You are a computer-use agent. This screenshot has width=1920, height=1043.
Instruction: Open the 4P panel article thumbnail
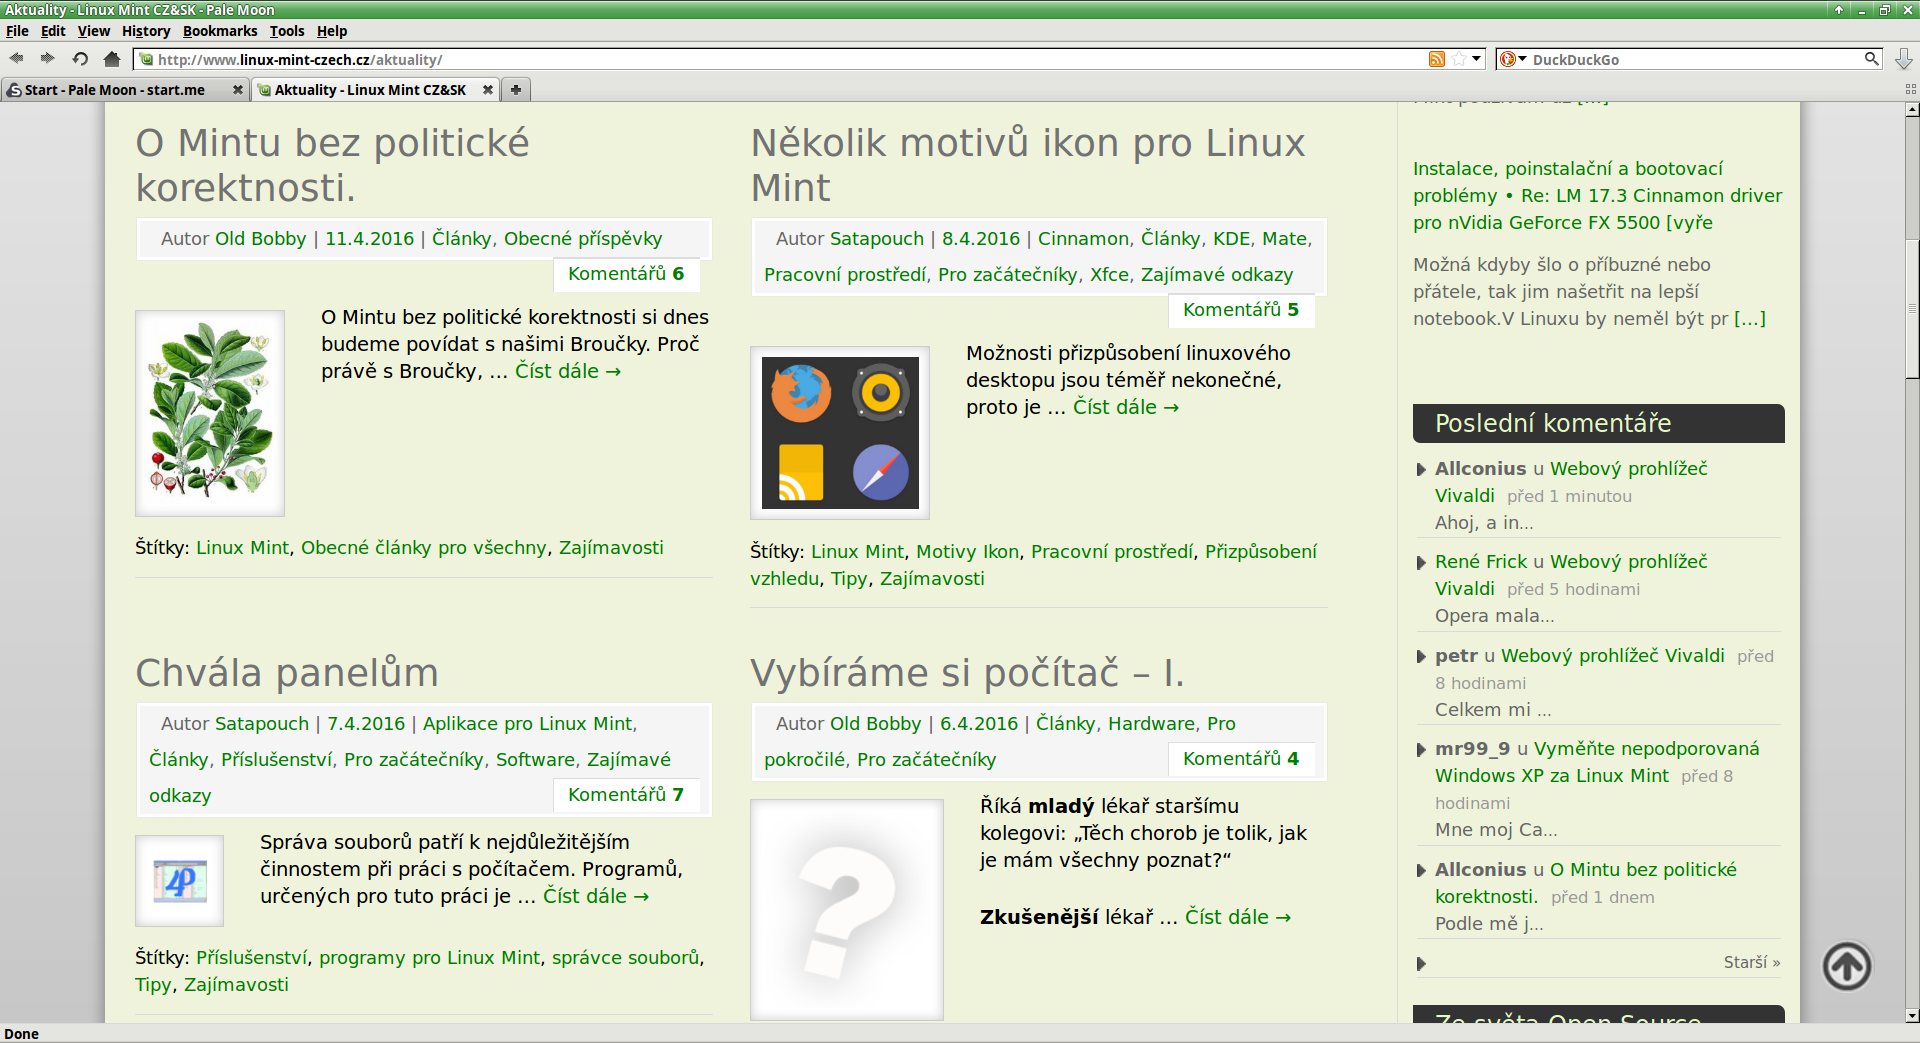(180, 881)
